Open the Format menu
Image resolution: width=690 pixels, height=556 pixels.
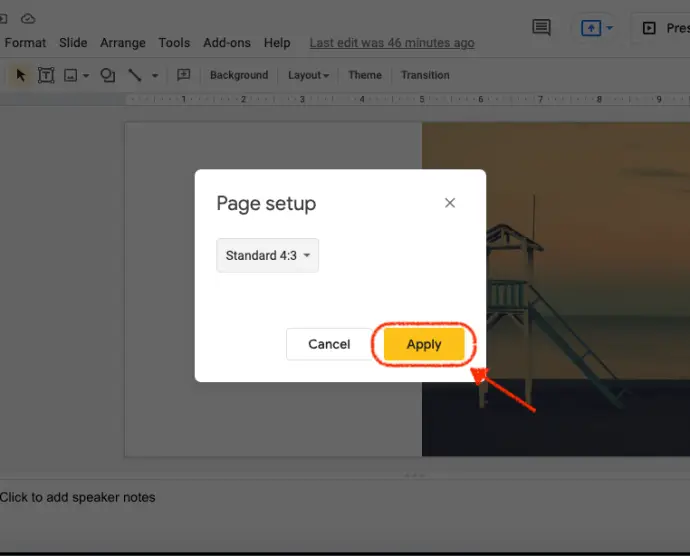[25, 43]
